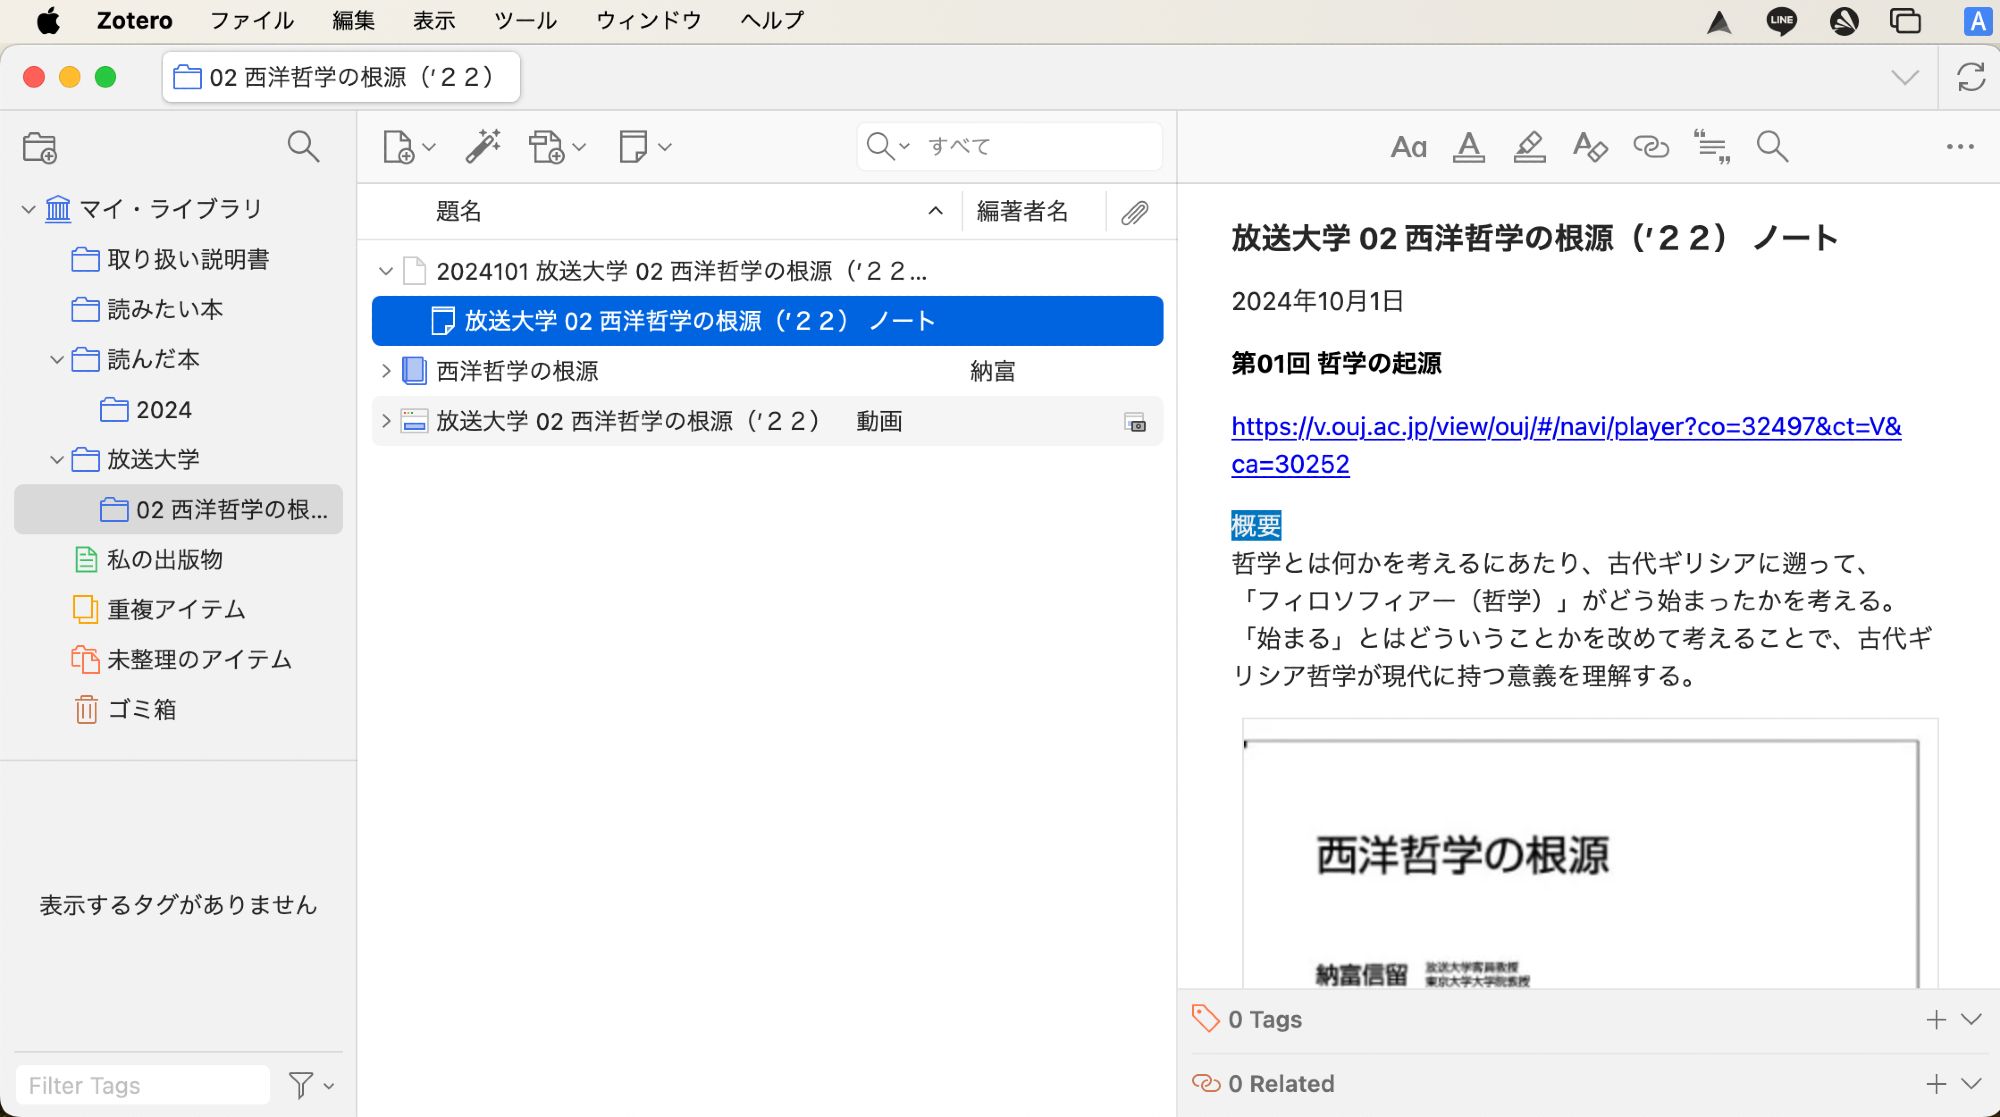Image resolution: width=2000 pixels, height=1117 pixels.
Task: Open the ツール menu
Action: (x=525, y=20)
